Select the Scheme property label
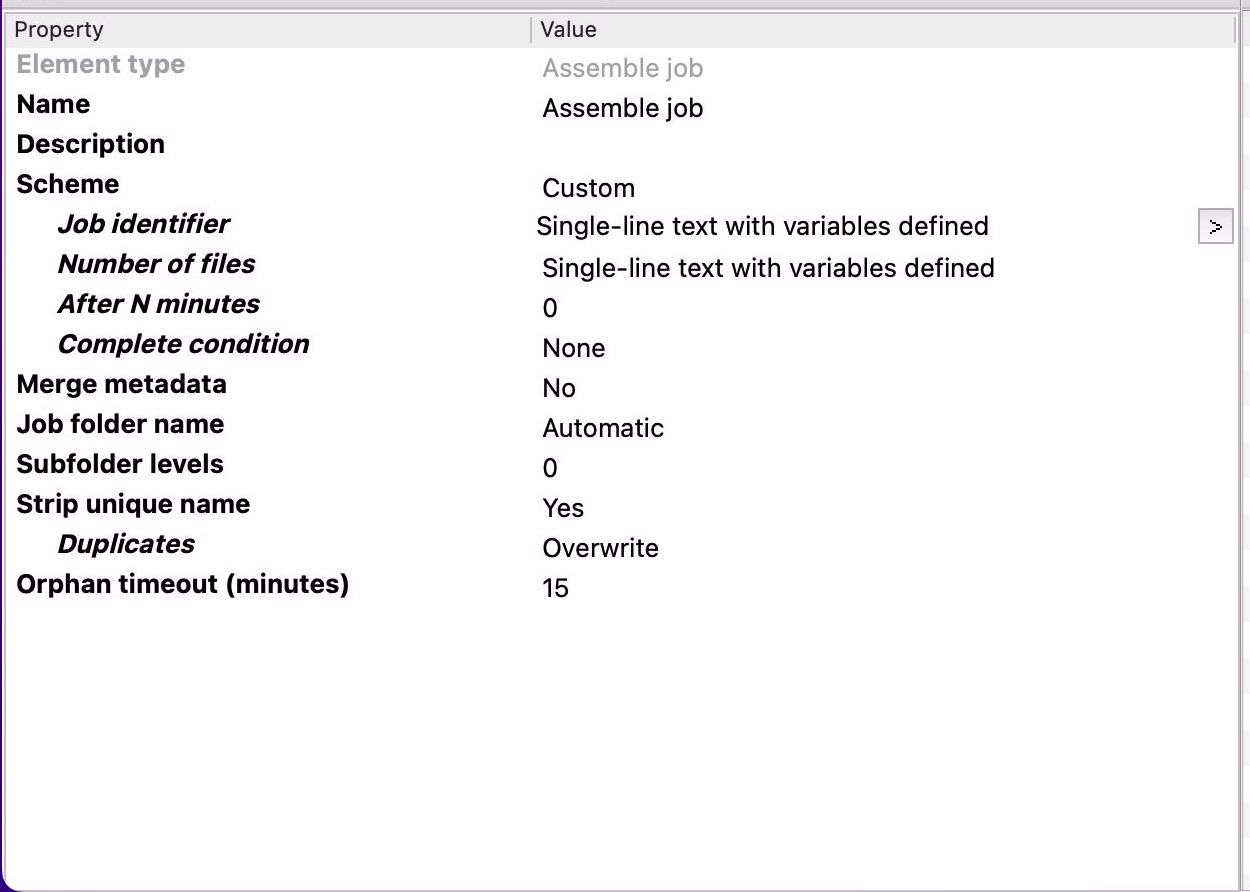Viewport: 1250px width, 892px height. coord(67,183)
